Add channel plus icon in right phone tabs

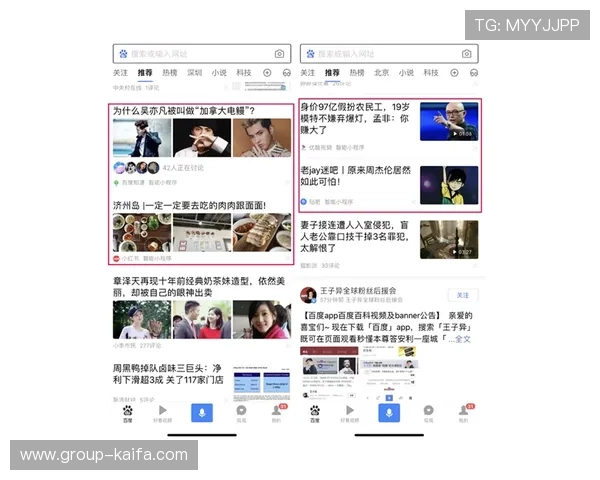pyautogui.click(x=454, y=73)
